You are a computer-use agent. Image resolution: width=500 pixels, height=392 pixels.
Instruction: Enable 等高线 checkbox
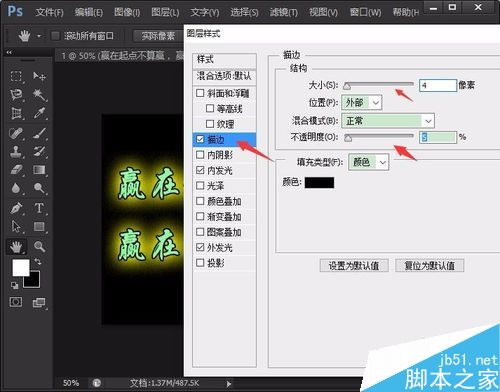click(210, 108)
